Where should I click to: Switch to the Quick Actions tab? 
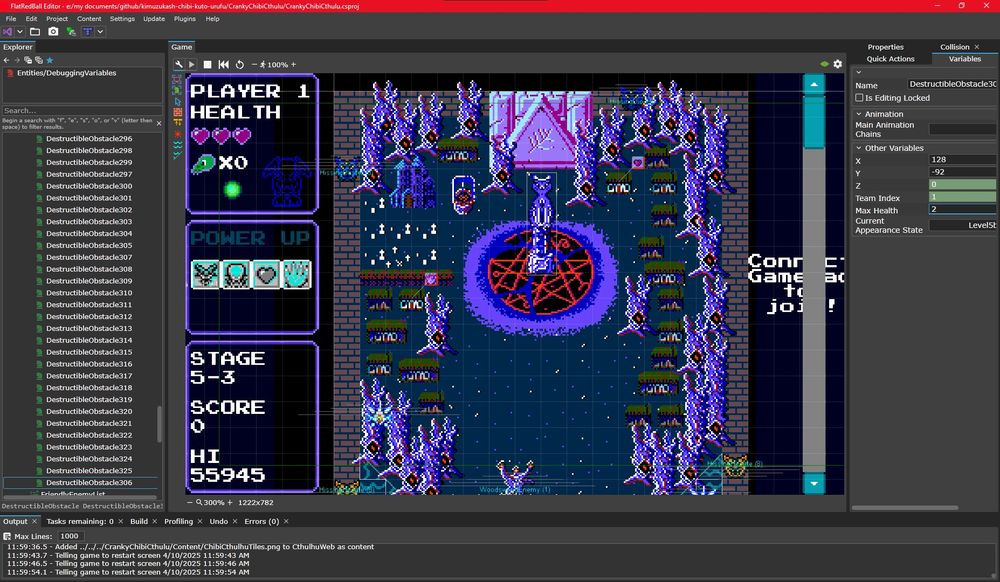point(890,59)
